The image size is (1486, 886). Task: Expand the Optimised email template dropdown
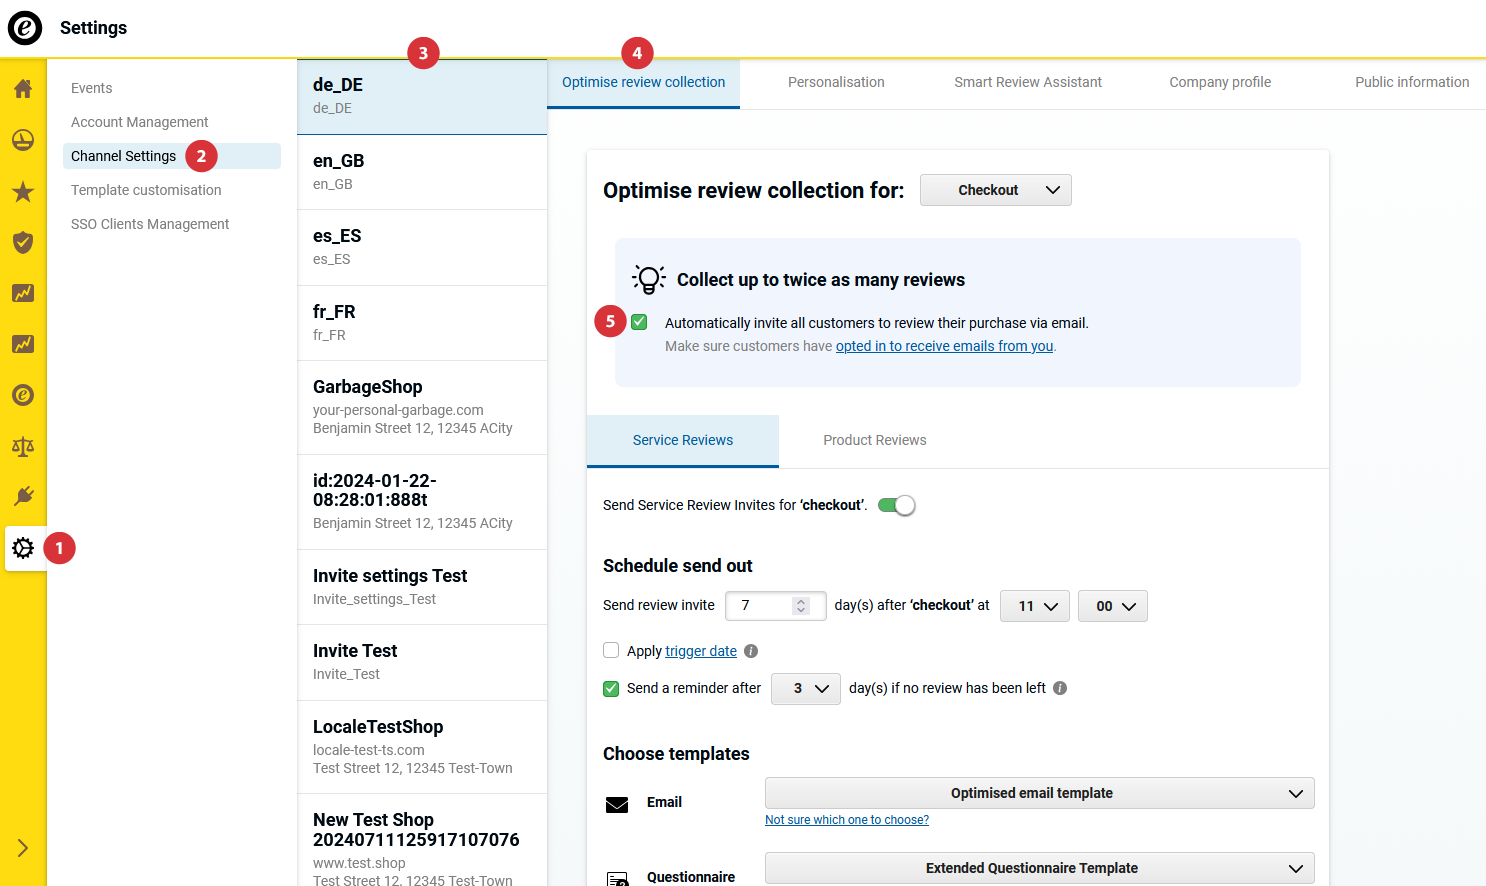[x=1039, y=793]
